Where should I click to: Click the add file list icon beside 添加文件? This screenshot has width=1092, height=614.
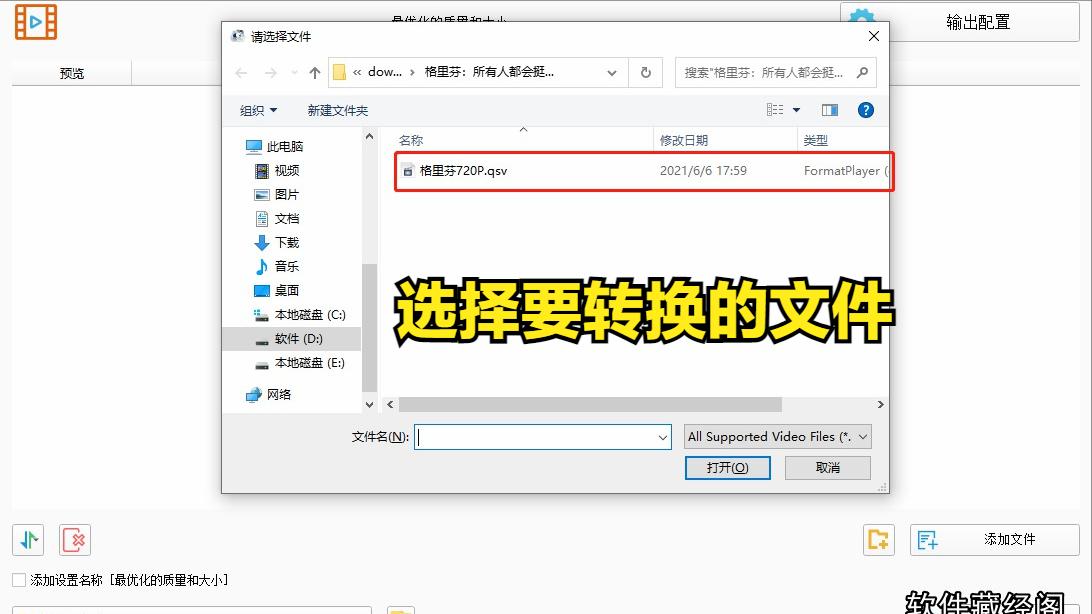(x=926, y=539)
